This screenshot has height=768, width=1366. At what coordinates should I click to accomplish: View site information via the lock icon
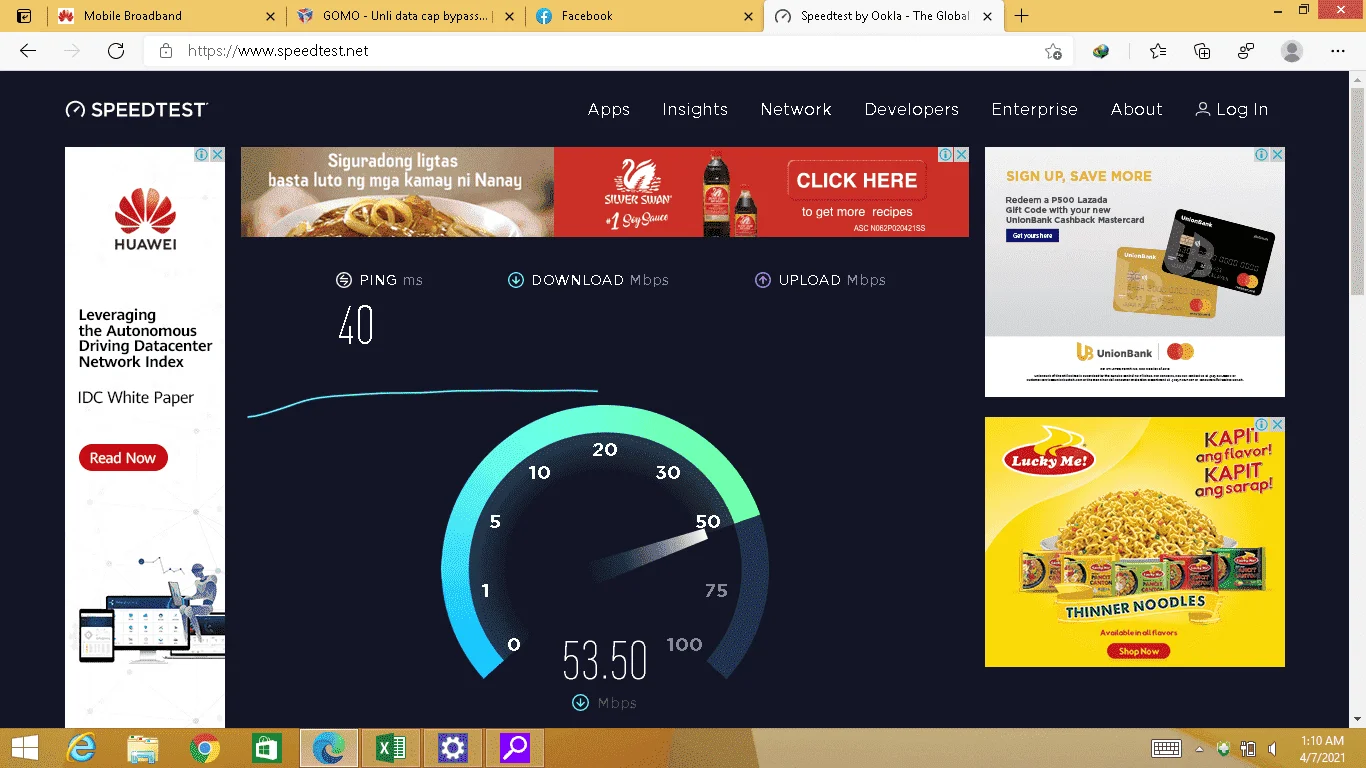point(166,51)
